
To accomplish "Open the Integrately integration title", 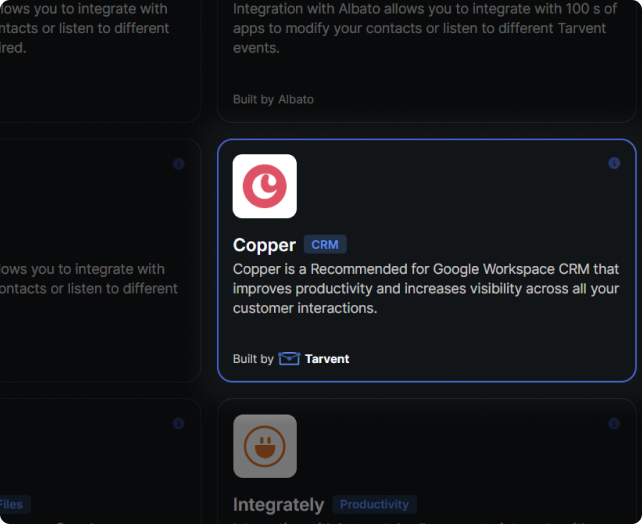I will click(x=278, y=505).
